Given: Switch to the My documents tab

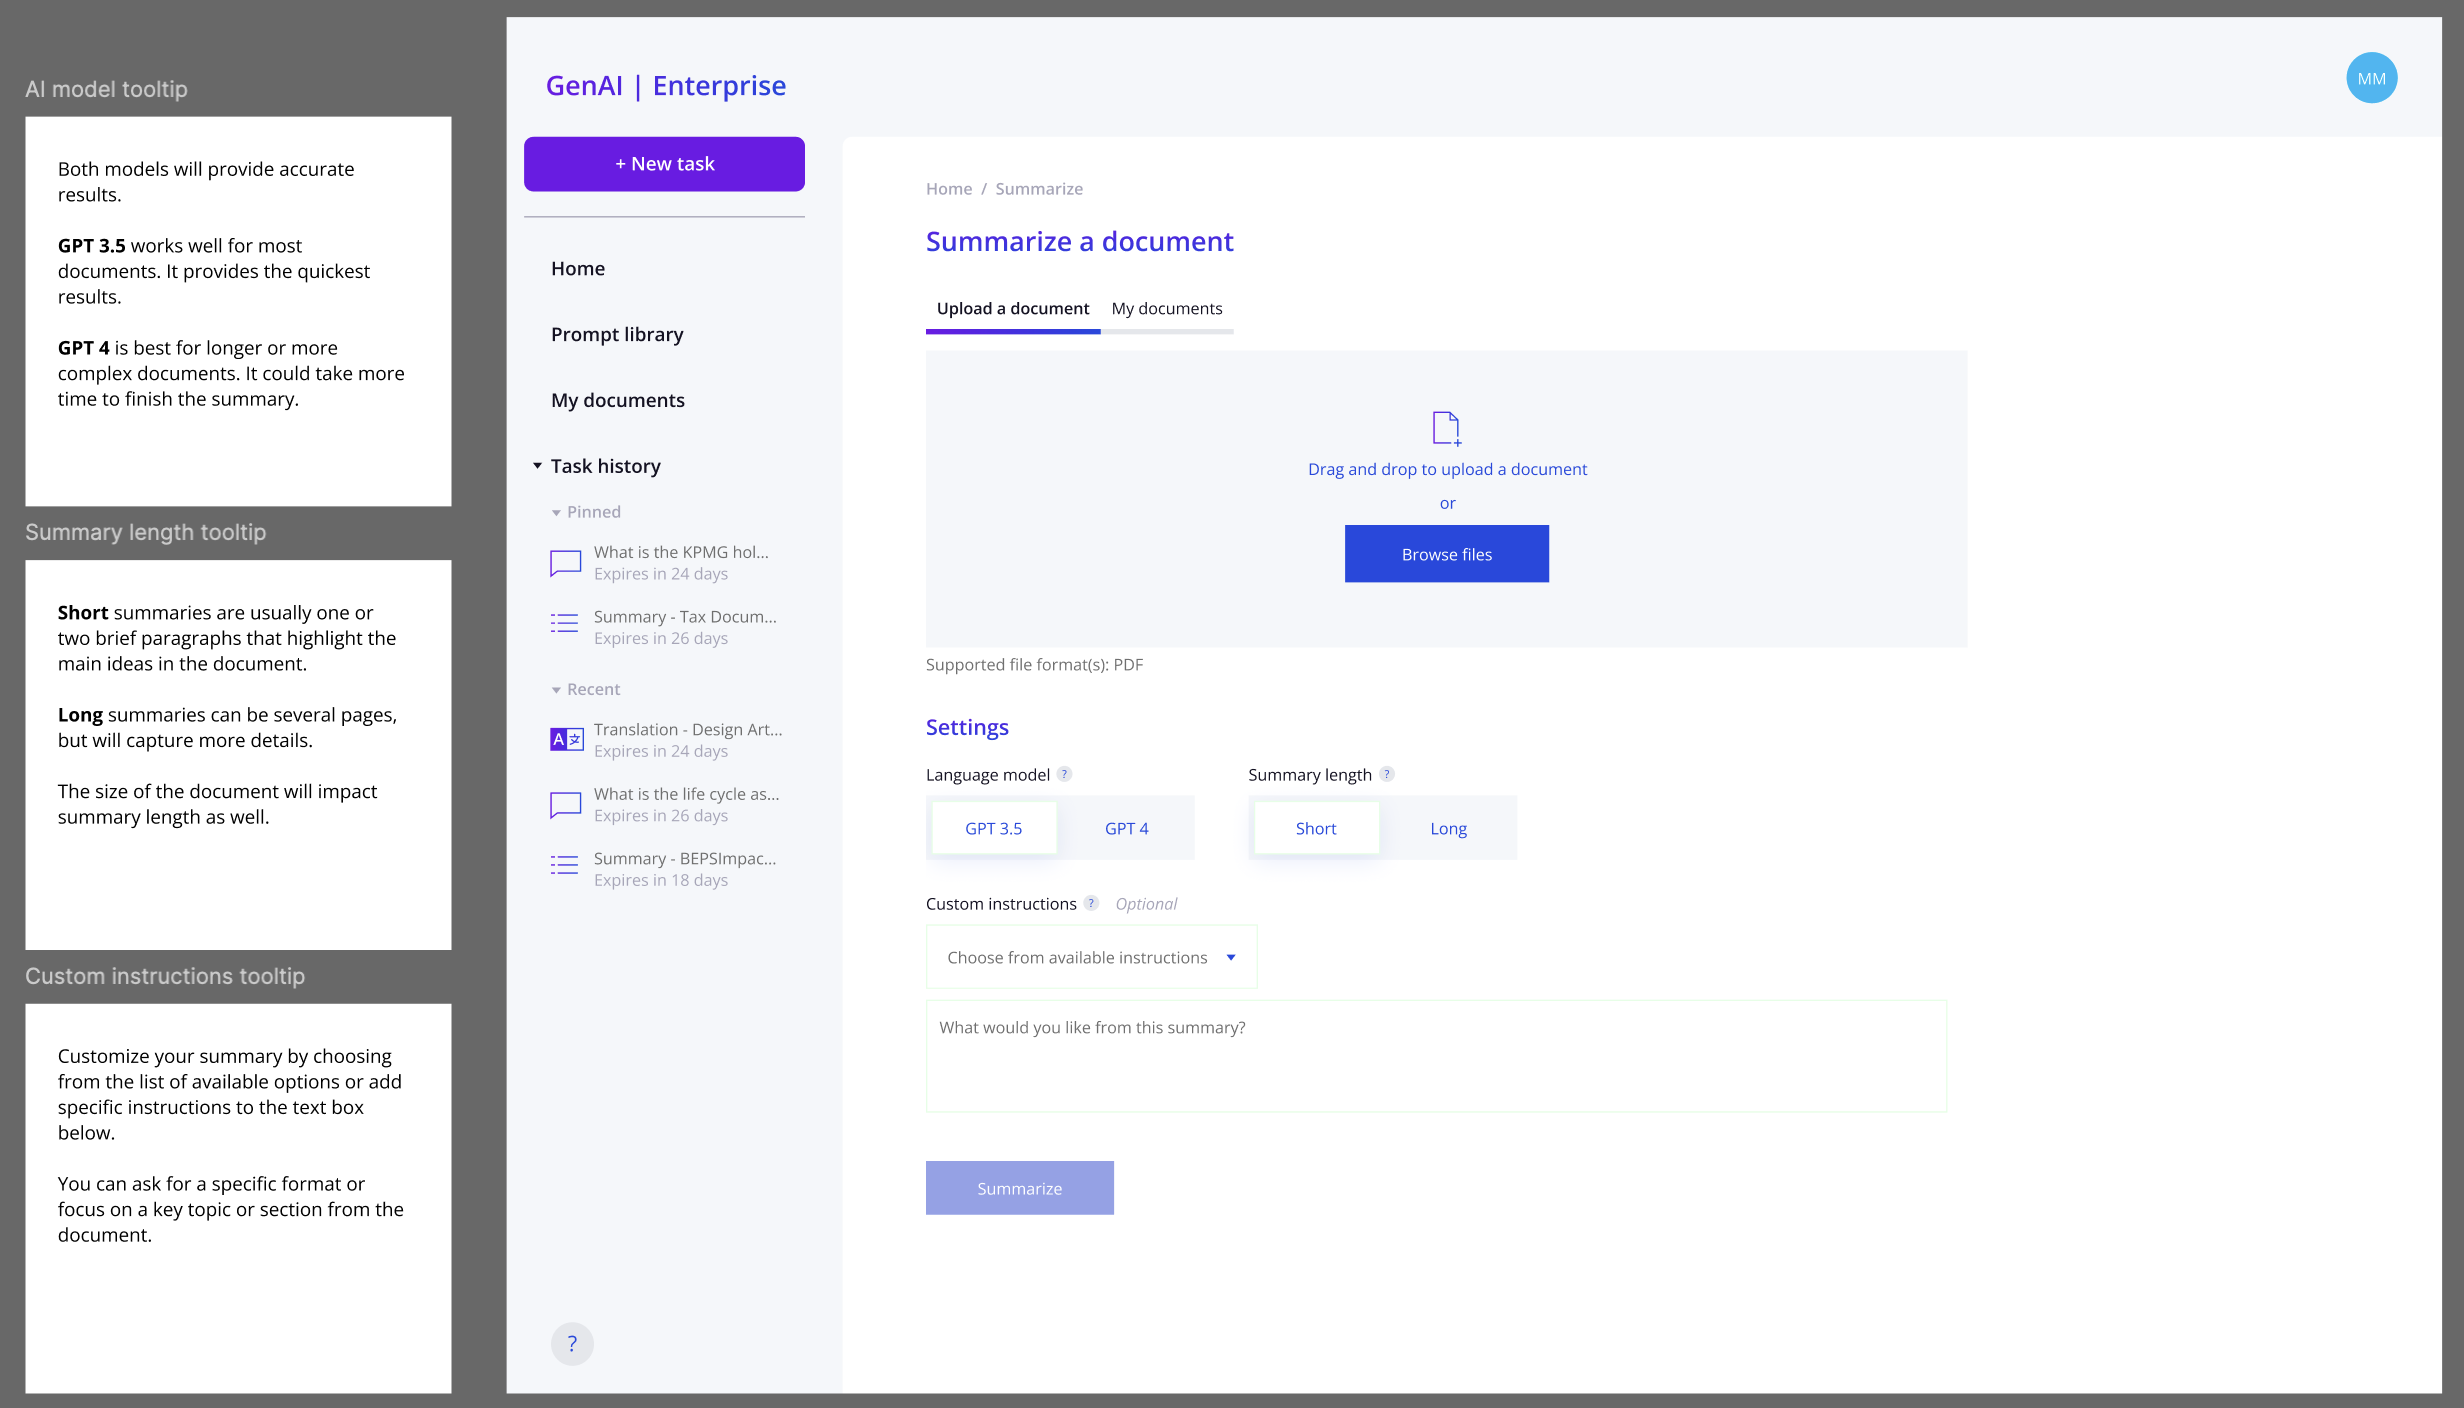Looking at the screenshot, I should (x=1166, y=308).
